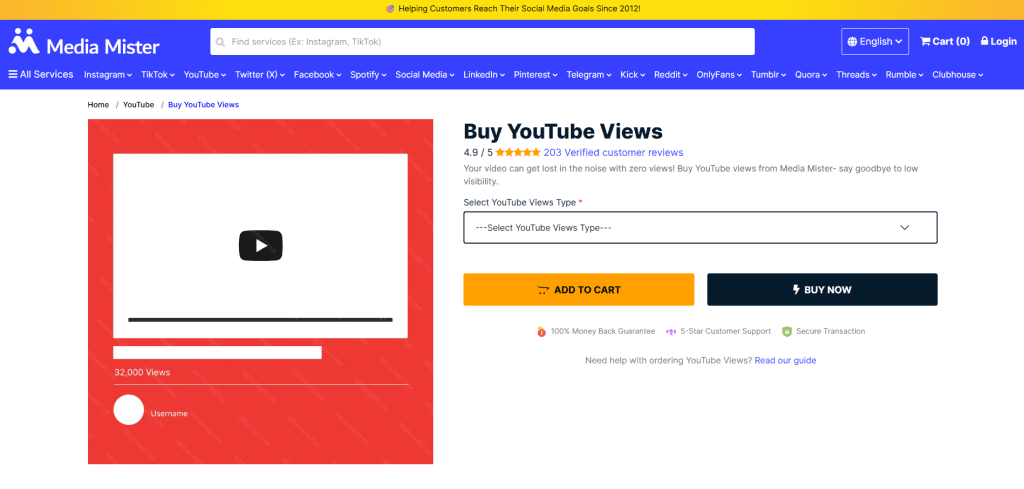Screen dimensions: 1024x489
Task: Open Cart (0) link
Action: tap(945, 41)
